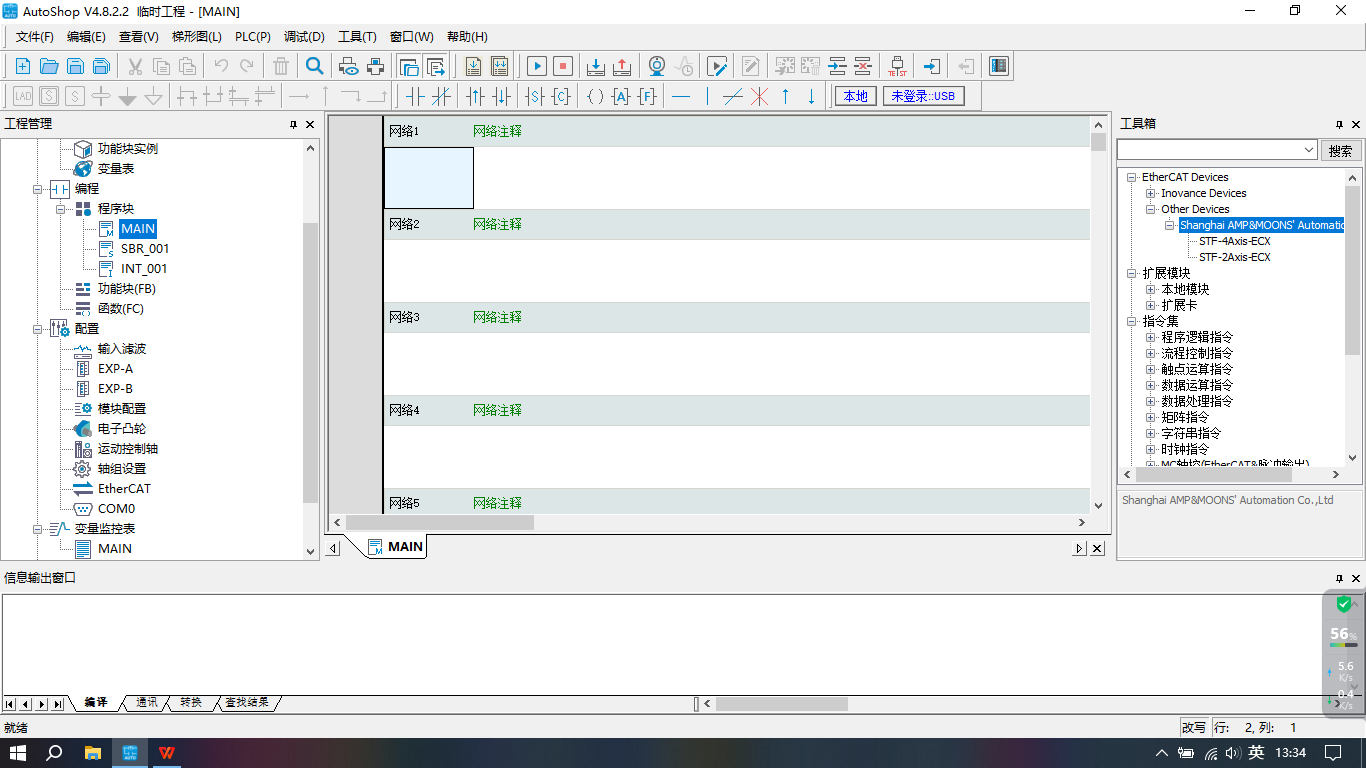Insert a falling edge contact
Viewport: 1366px width, 768px height.
501,96
